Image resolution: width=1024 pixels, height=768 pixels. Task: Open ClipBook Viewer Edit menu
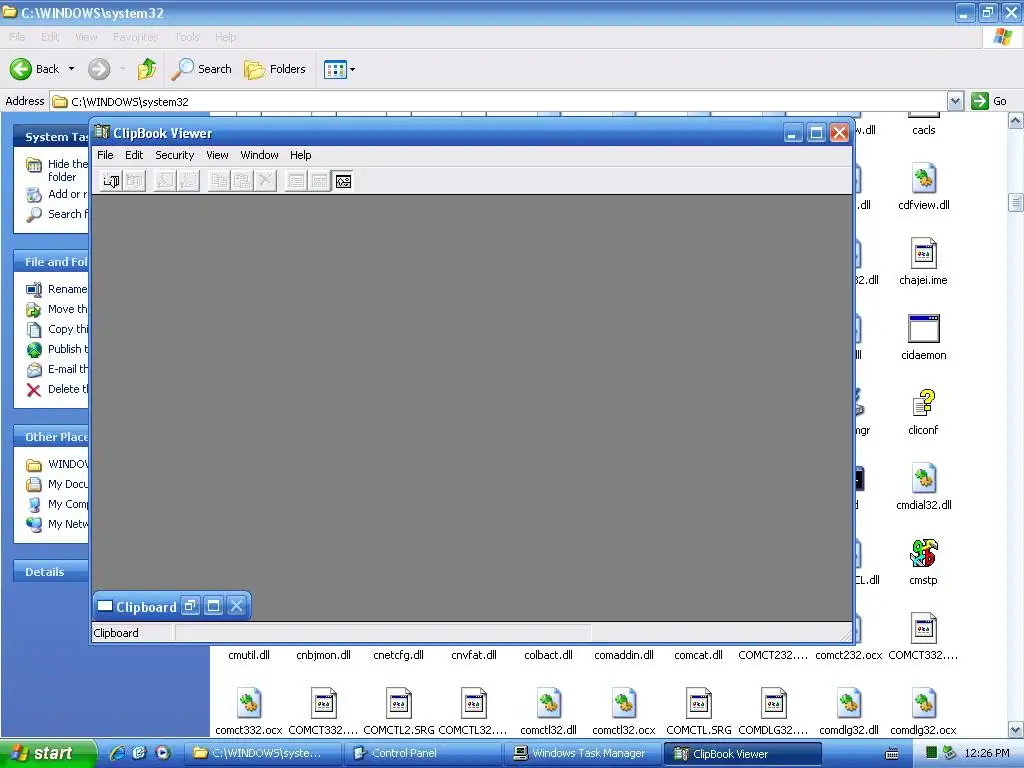[x=134, y=155]
